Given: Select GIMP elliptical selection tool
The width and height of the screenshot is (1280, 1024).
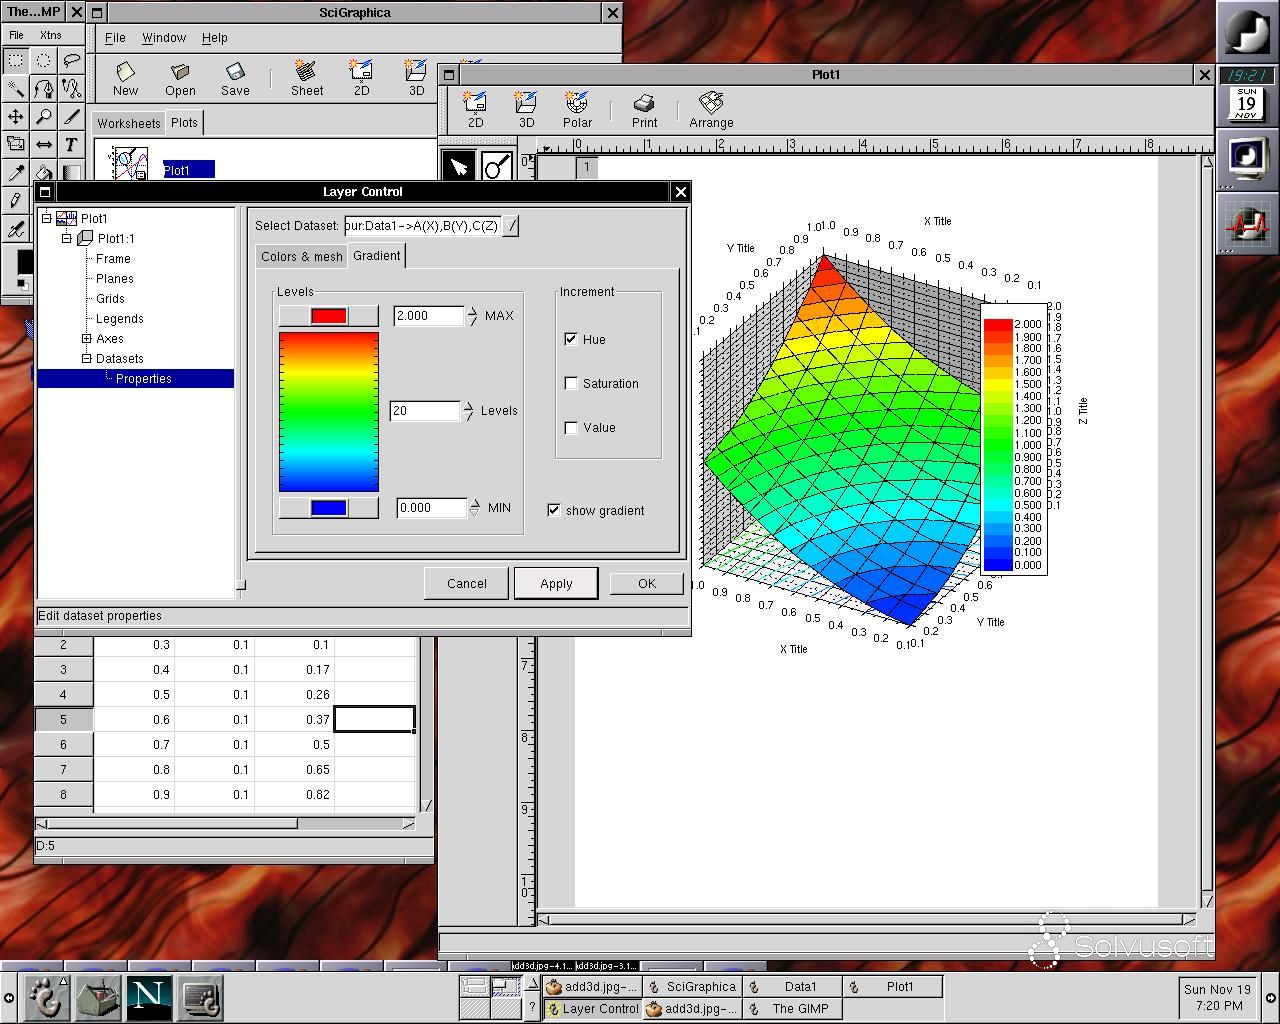Looking at the screenshot, I should [43, 60].
